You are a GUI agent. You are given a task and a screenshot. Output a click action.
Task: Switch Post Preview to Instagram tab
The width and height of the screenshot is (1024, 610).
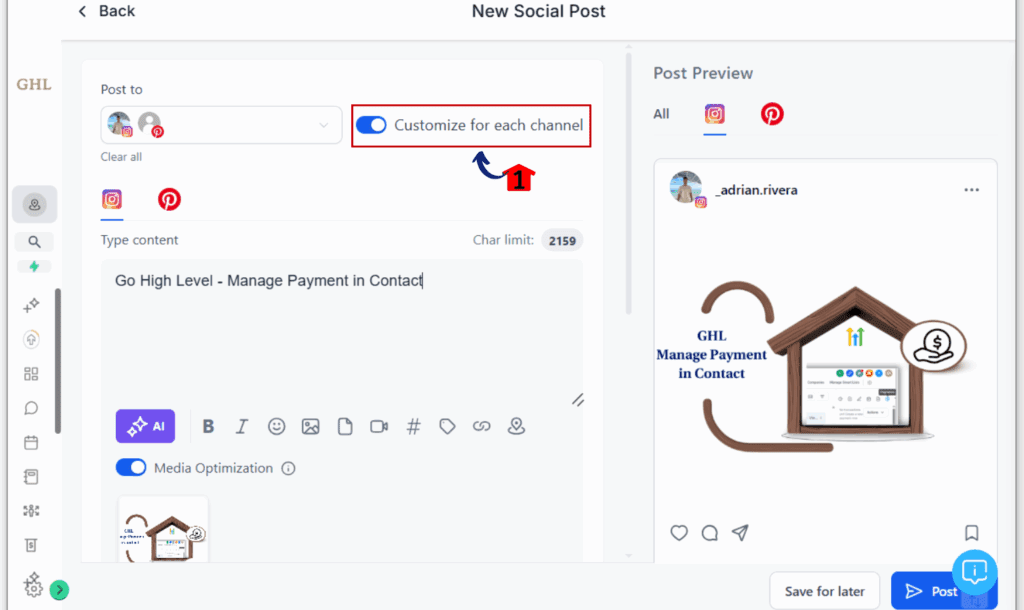714,114
